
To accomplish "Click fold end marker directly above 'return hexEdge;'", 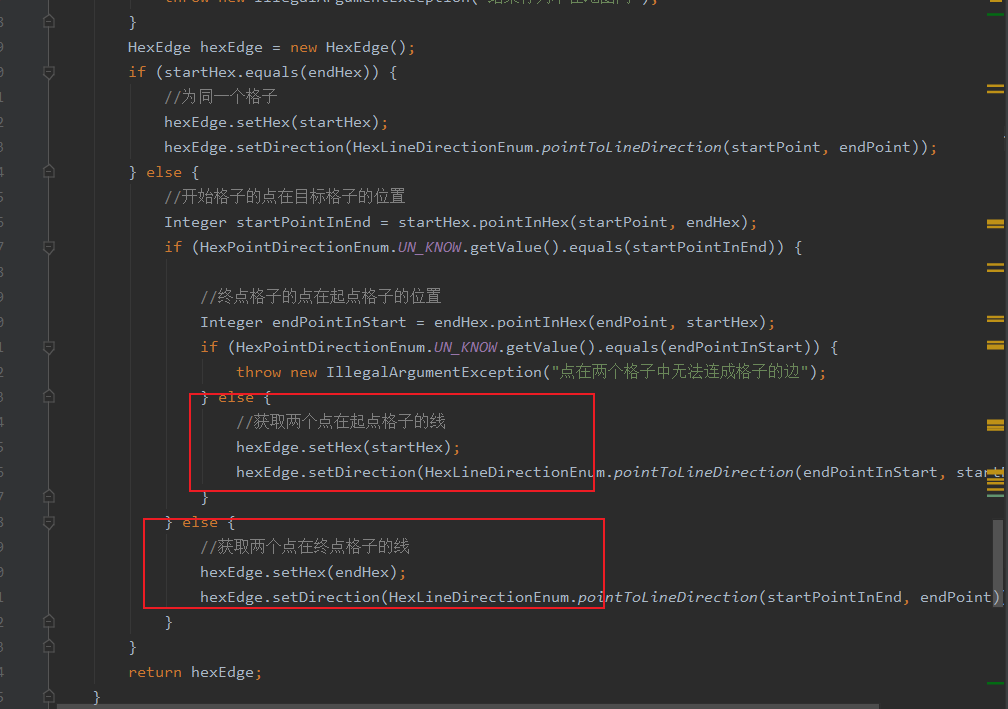I will point(49,647).
